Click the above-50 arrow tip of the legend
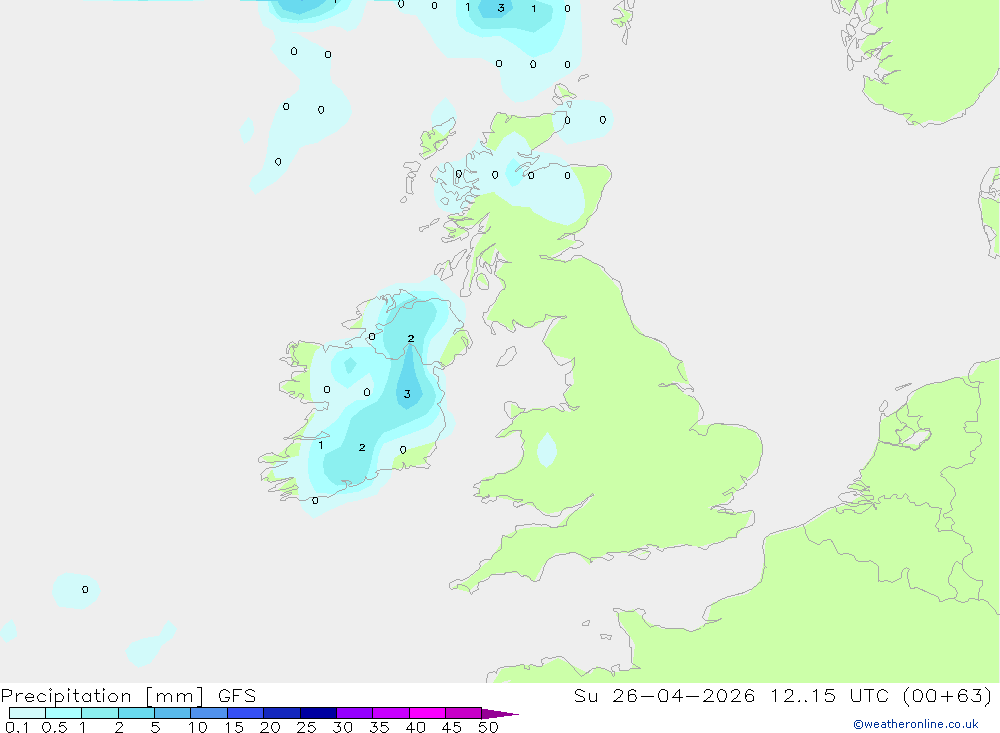 tap(499, 713)
